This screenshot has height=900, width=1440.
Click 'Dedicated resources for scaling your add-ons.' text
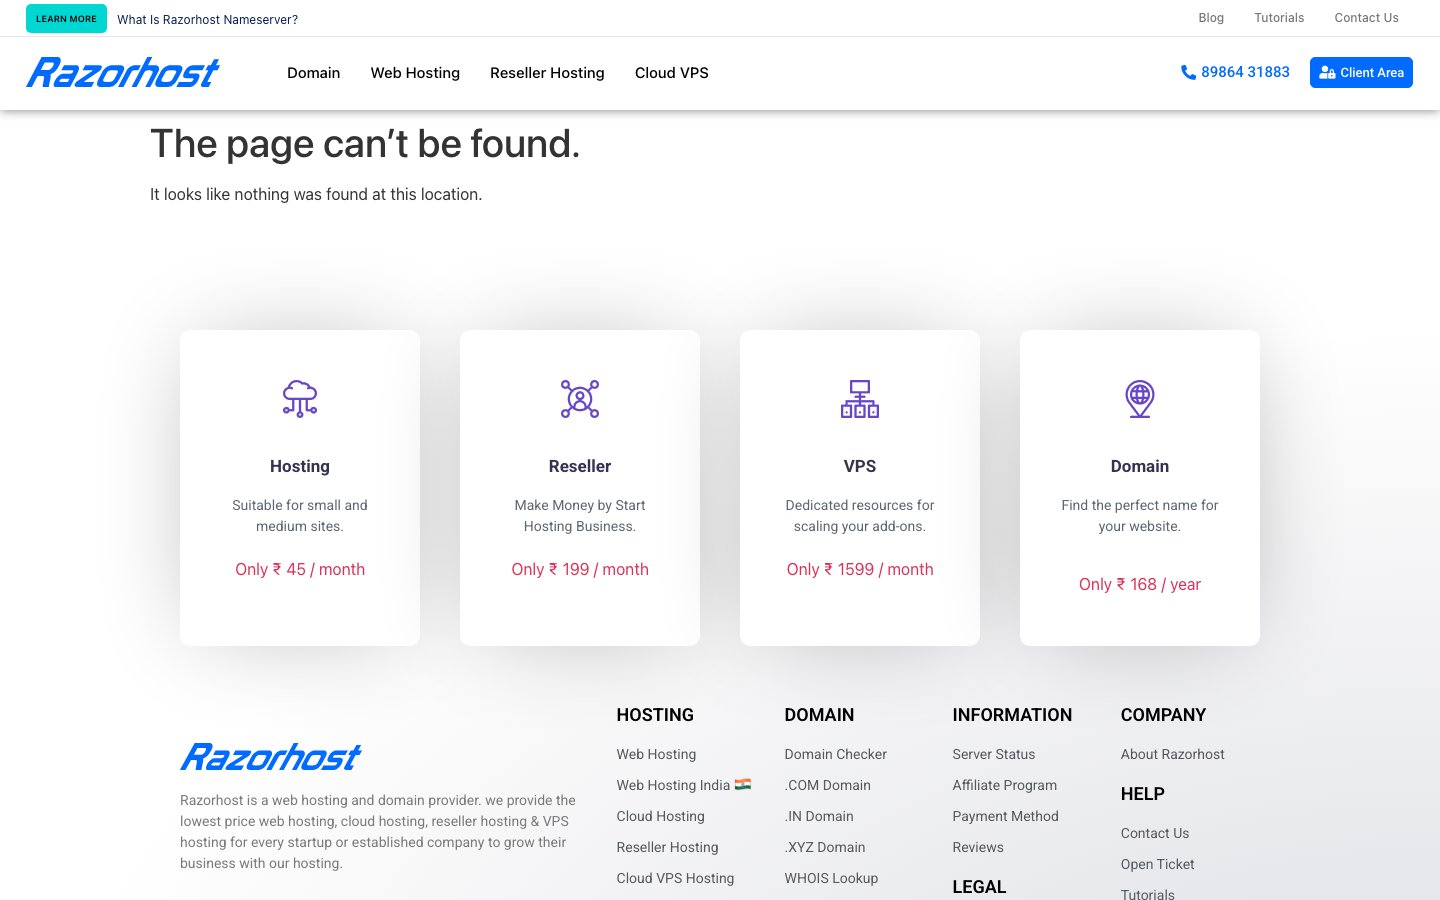coord(860,516)
